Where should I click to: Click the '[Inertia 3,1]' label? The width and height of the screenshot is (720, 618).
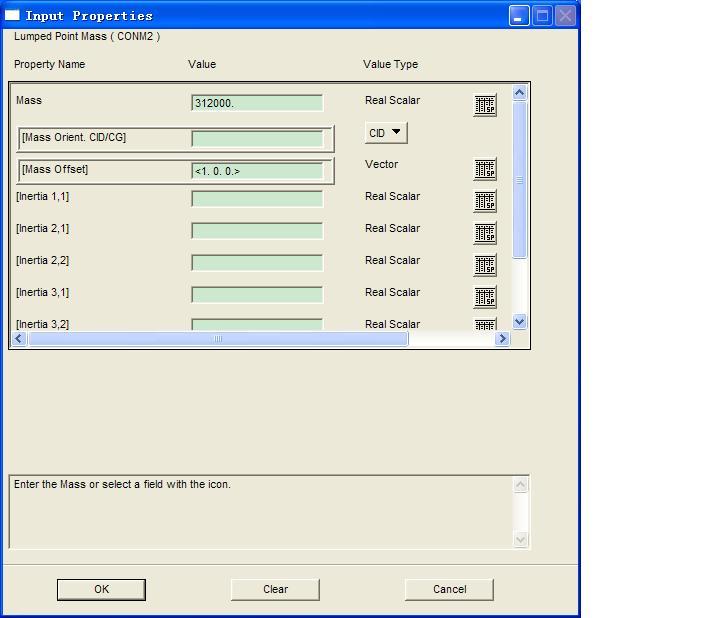(x=43, y=292)
